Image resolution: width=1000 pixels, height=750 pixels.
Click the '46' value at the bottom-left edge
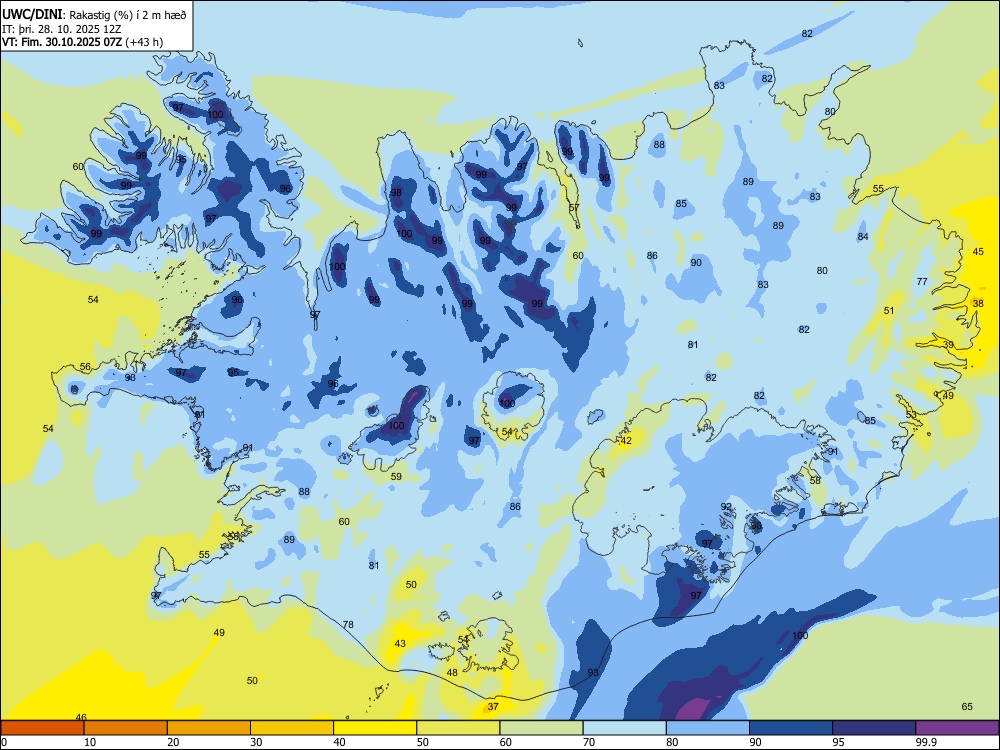pos(81,717)
